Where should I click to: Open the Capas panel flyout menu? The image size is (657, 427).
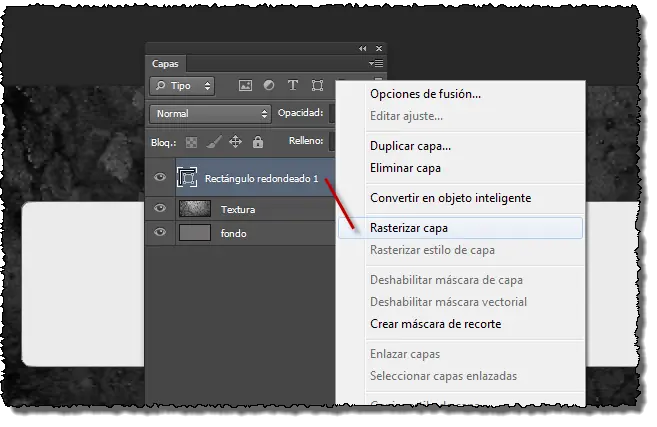pyautogui.click(x=376, y=63)
